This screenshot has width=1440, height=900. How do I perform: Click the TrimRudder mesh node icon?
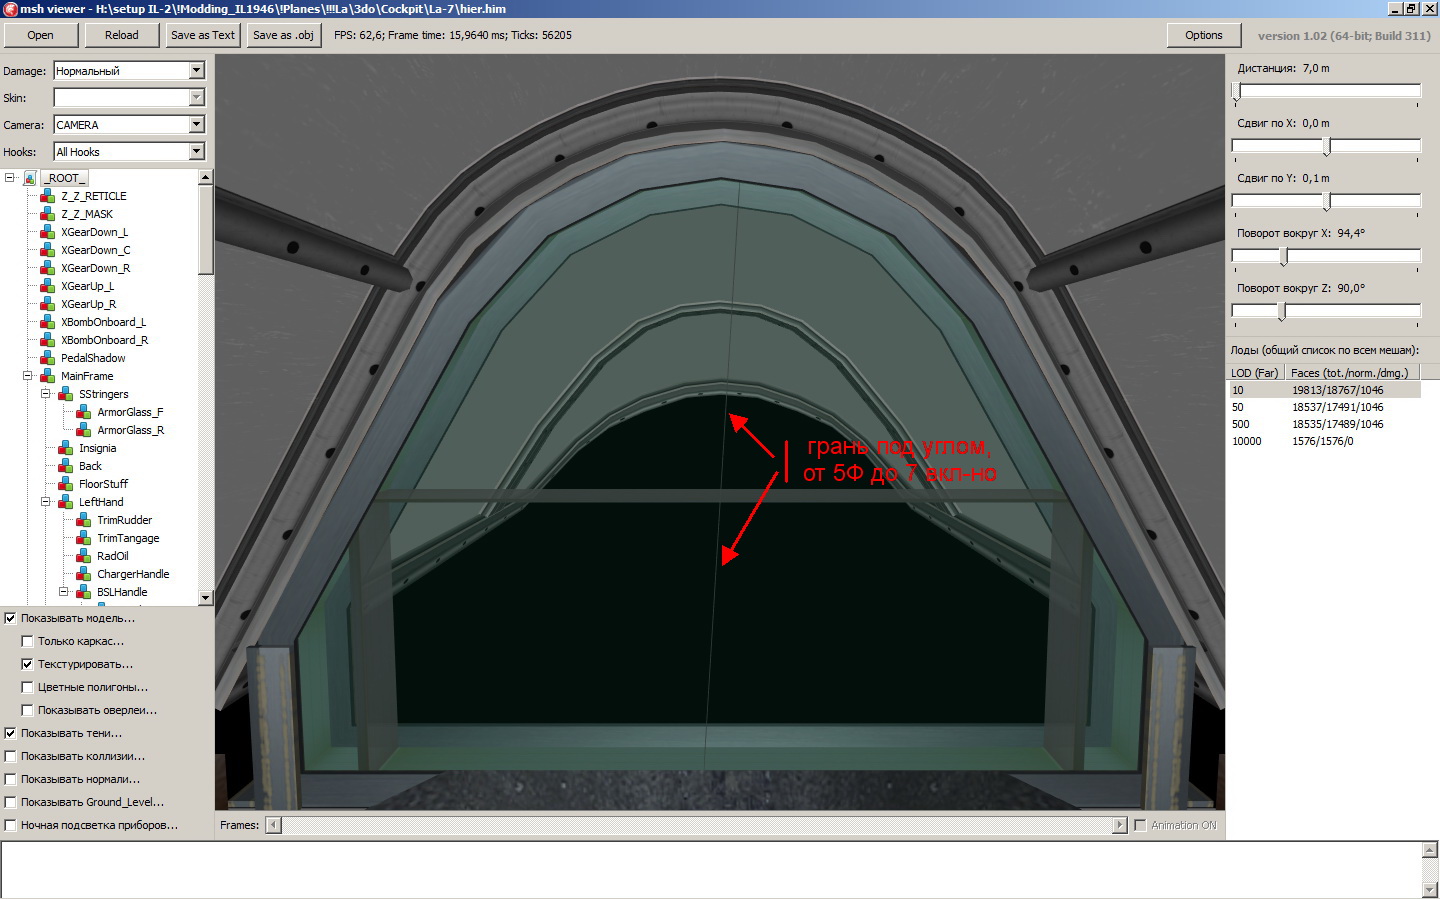[x=83, y=520]
